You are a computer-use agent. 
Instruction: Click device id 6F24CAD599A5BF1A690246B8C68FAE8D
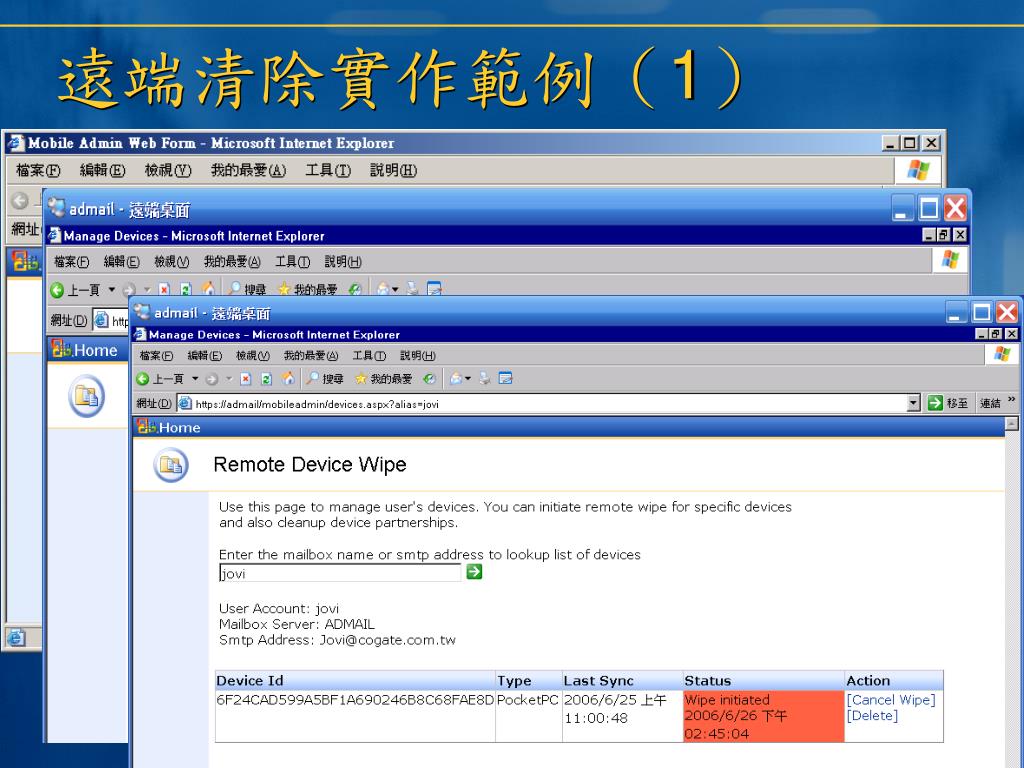coord(355,700)
